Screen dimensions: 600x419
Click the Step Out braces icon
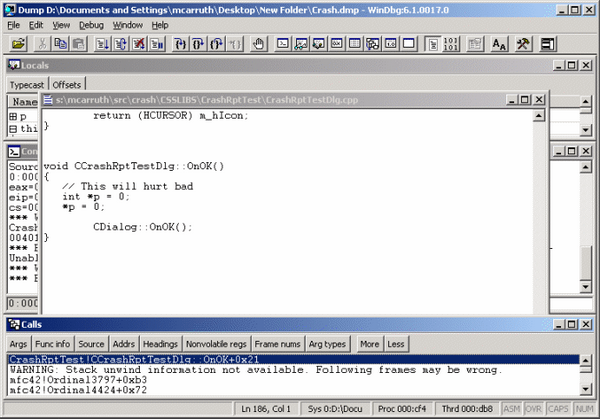217,44
